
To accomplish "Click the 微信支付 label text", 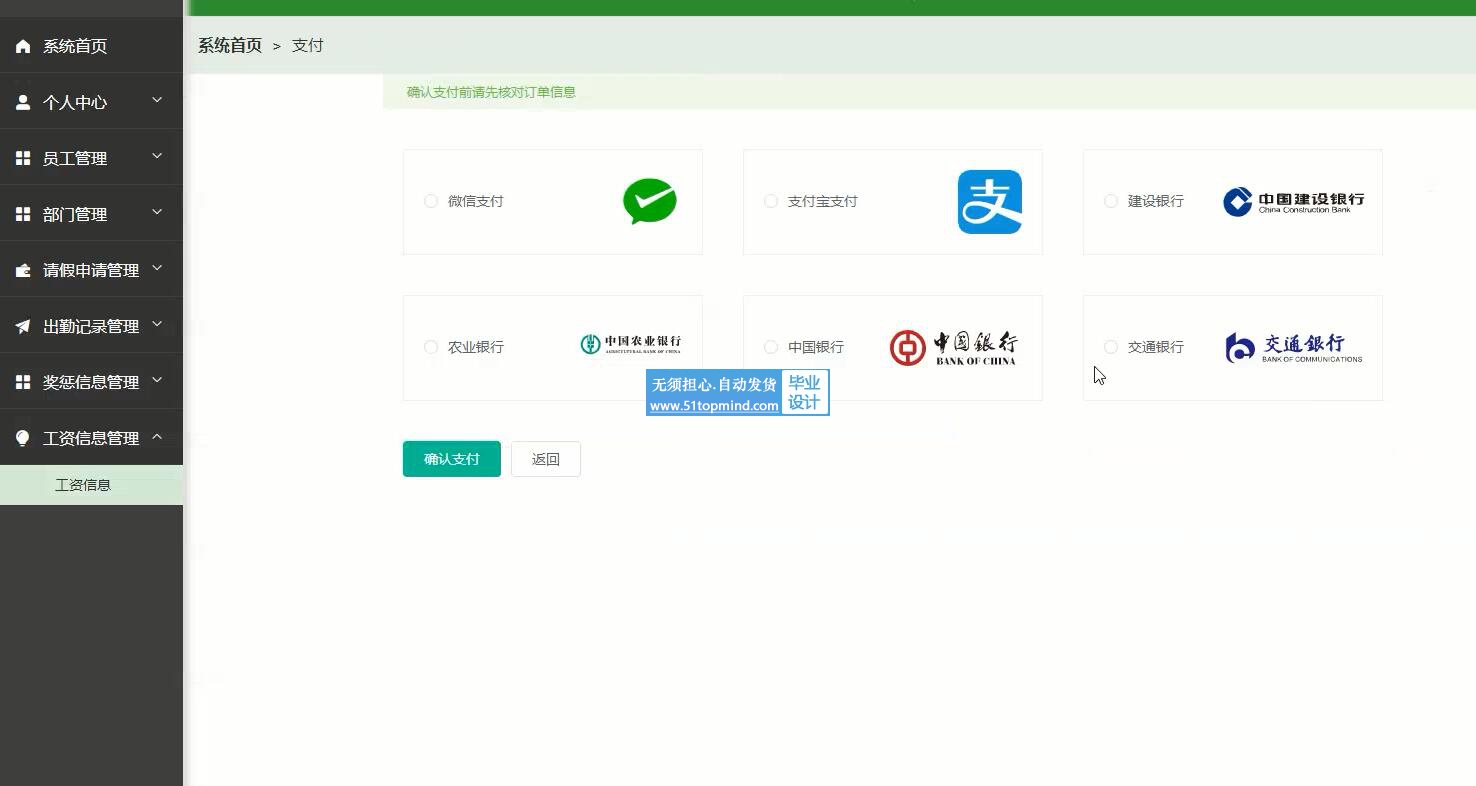I will tap(476, 201).
